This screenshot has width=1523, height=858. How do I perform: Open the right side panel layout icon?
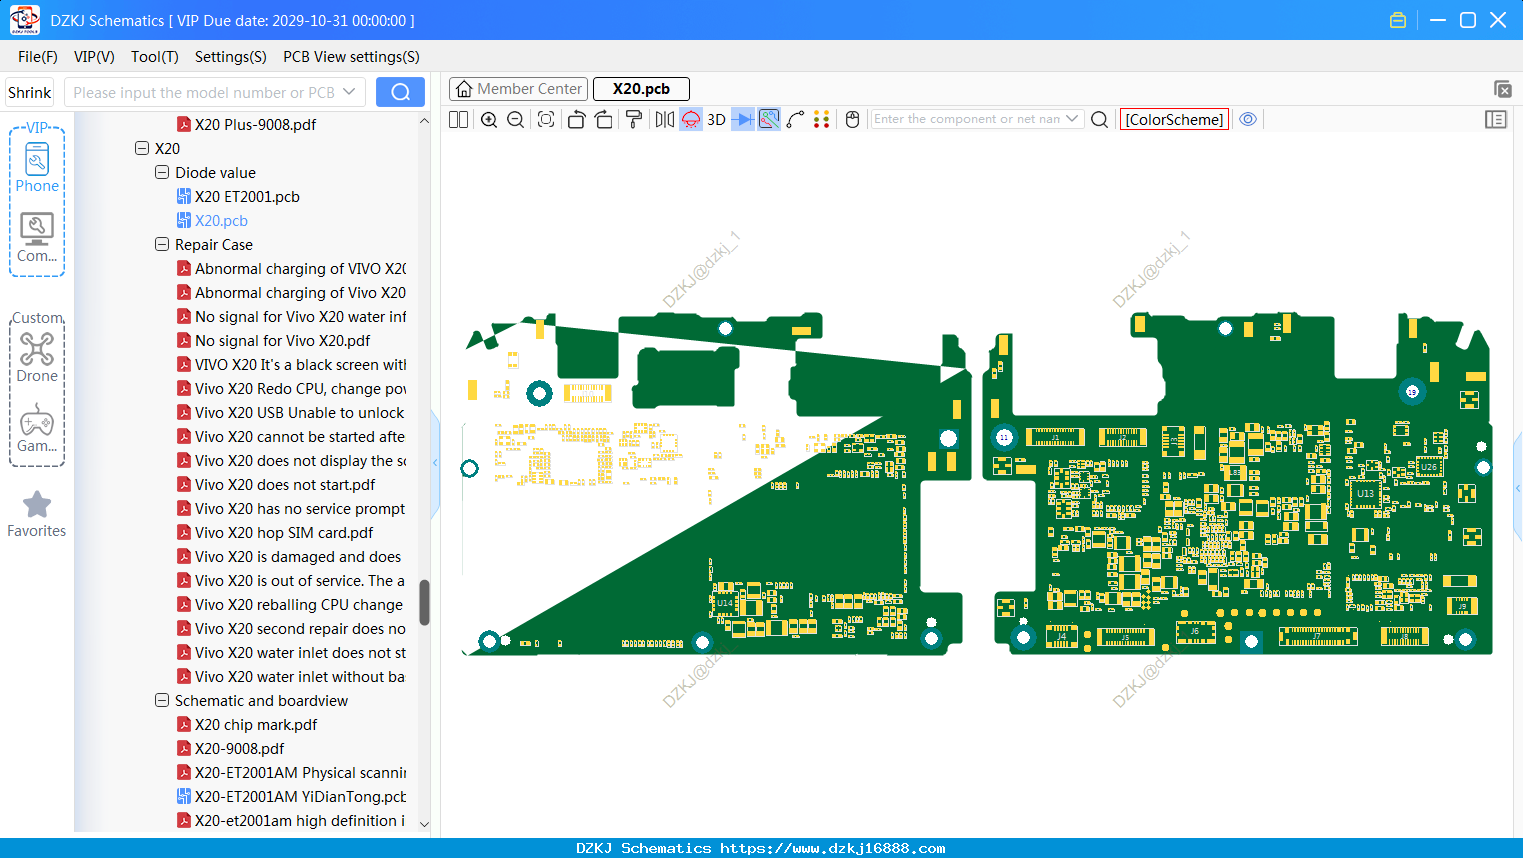(x=1496, y=119)
